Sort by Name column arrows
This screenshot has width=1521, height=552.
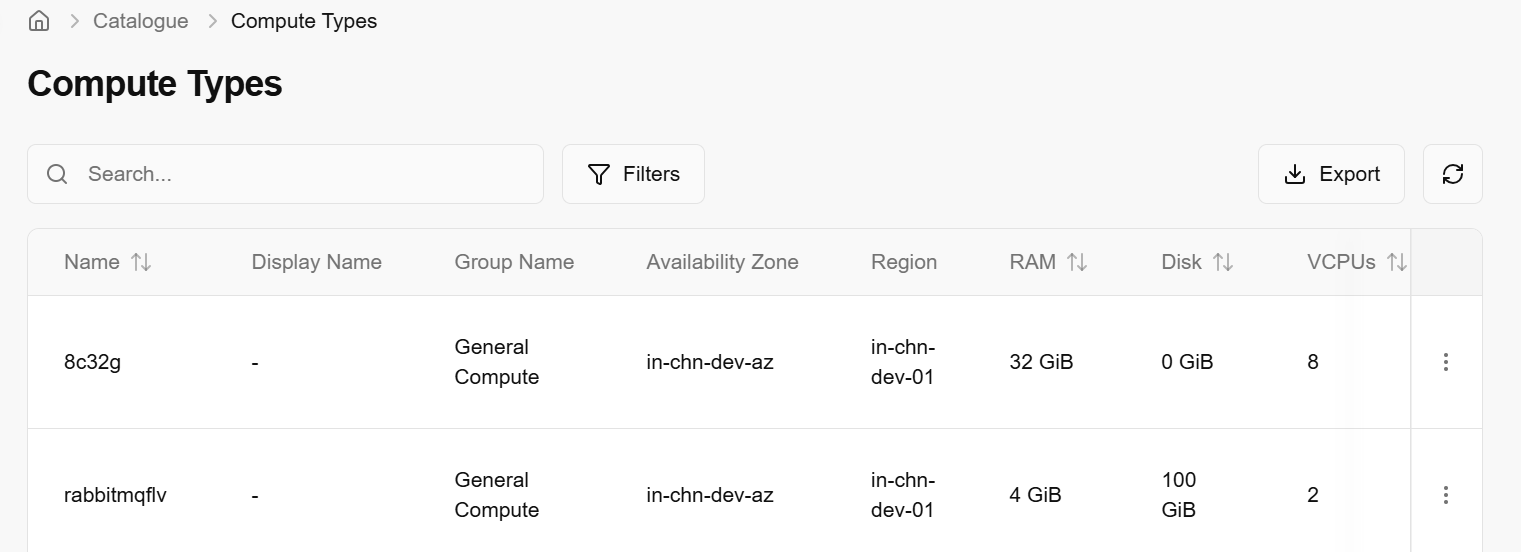[x=141, y=262]
